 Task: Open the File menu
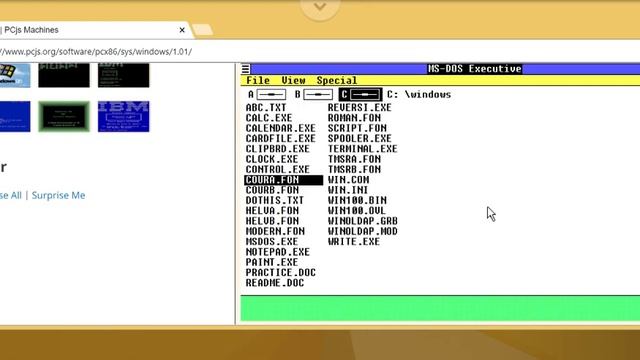pos(258,80)
